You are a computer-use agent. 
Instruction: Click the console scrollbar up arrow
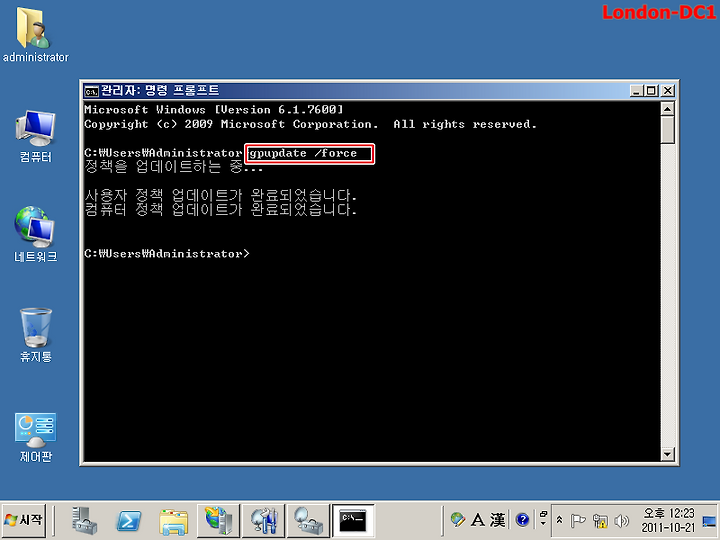[x=667, y=109]
